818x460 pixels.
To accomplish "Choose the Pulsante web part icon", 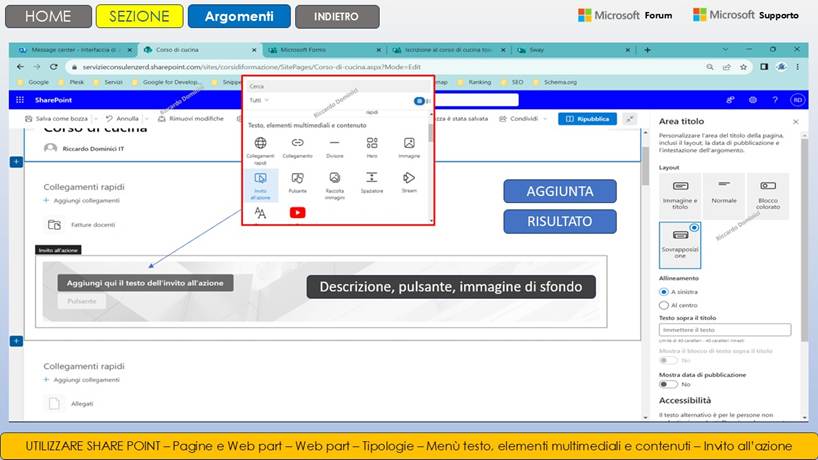I will pyautogui.click(x=297, y=178).
